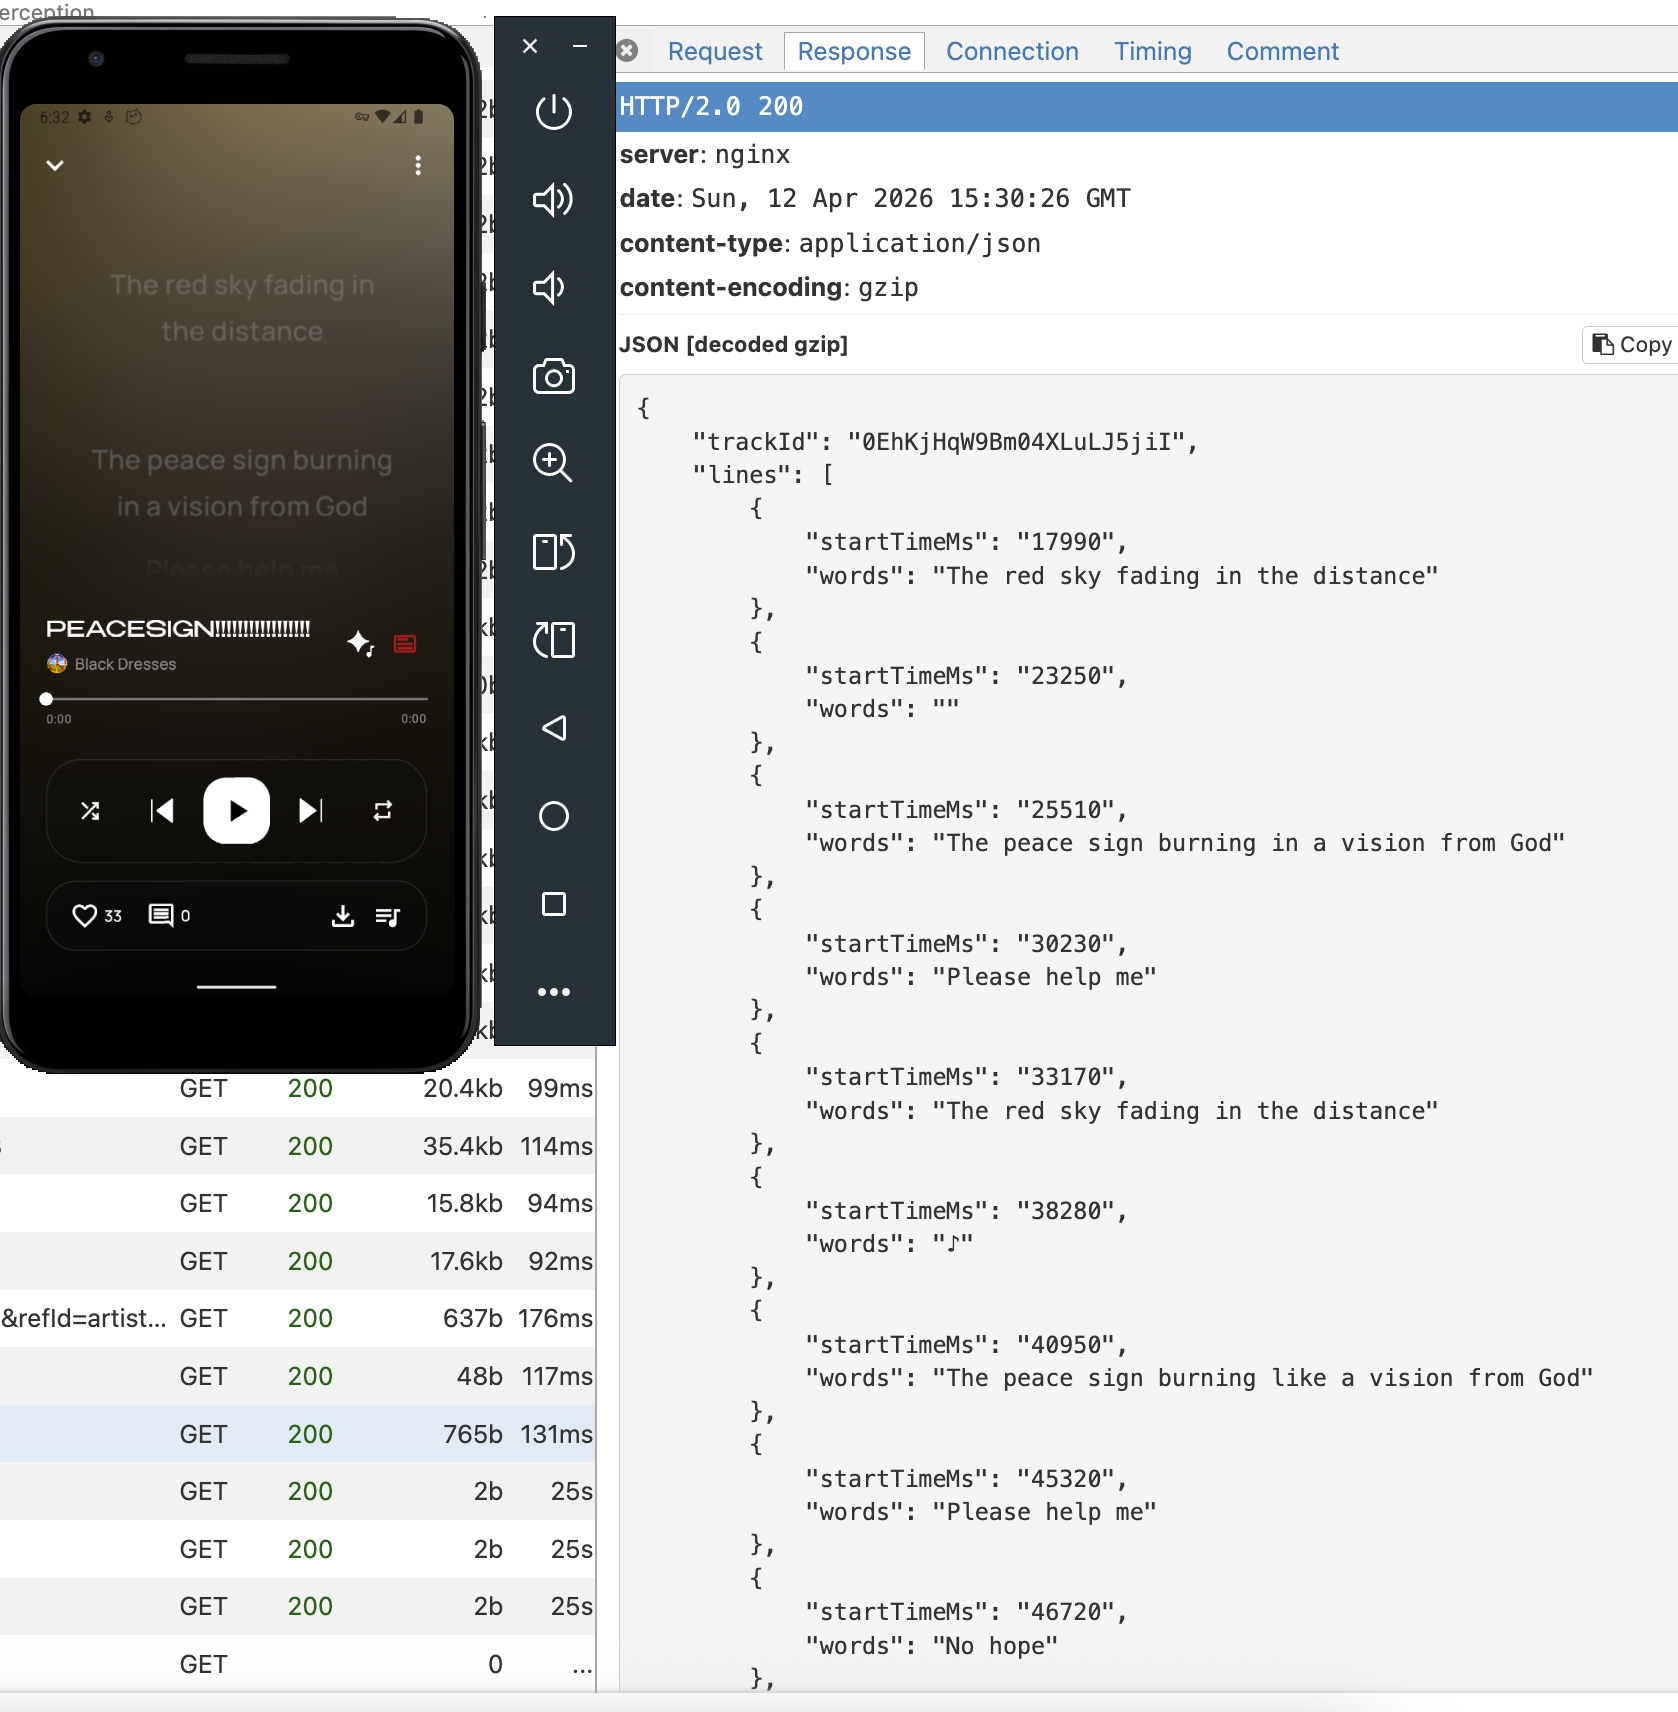Tap the emulator back triangle button
This screenshot has width=1678, height=1712.
pyautogui.click(x=553, y=728)
